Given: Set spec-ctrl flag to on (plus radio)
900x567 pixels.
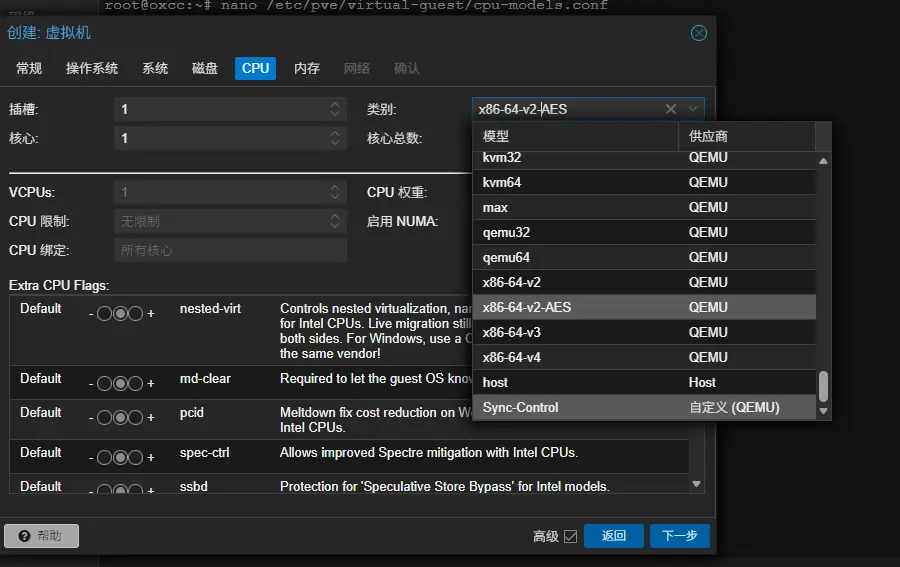Looking at the screenshot, I should tap(135, 457).
